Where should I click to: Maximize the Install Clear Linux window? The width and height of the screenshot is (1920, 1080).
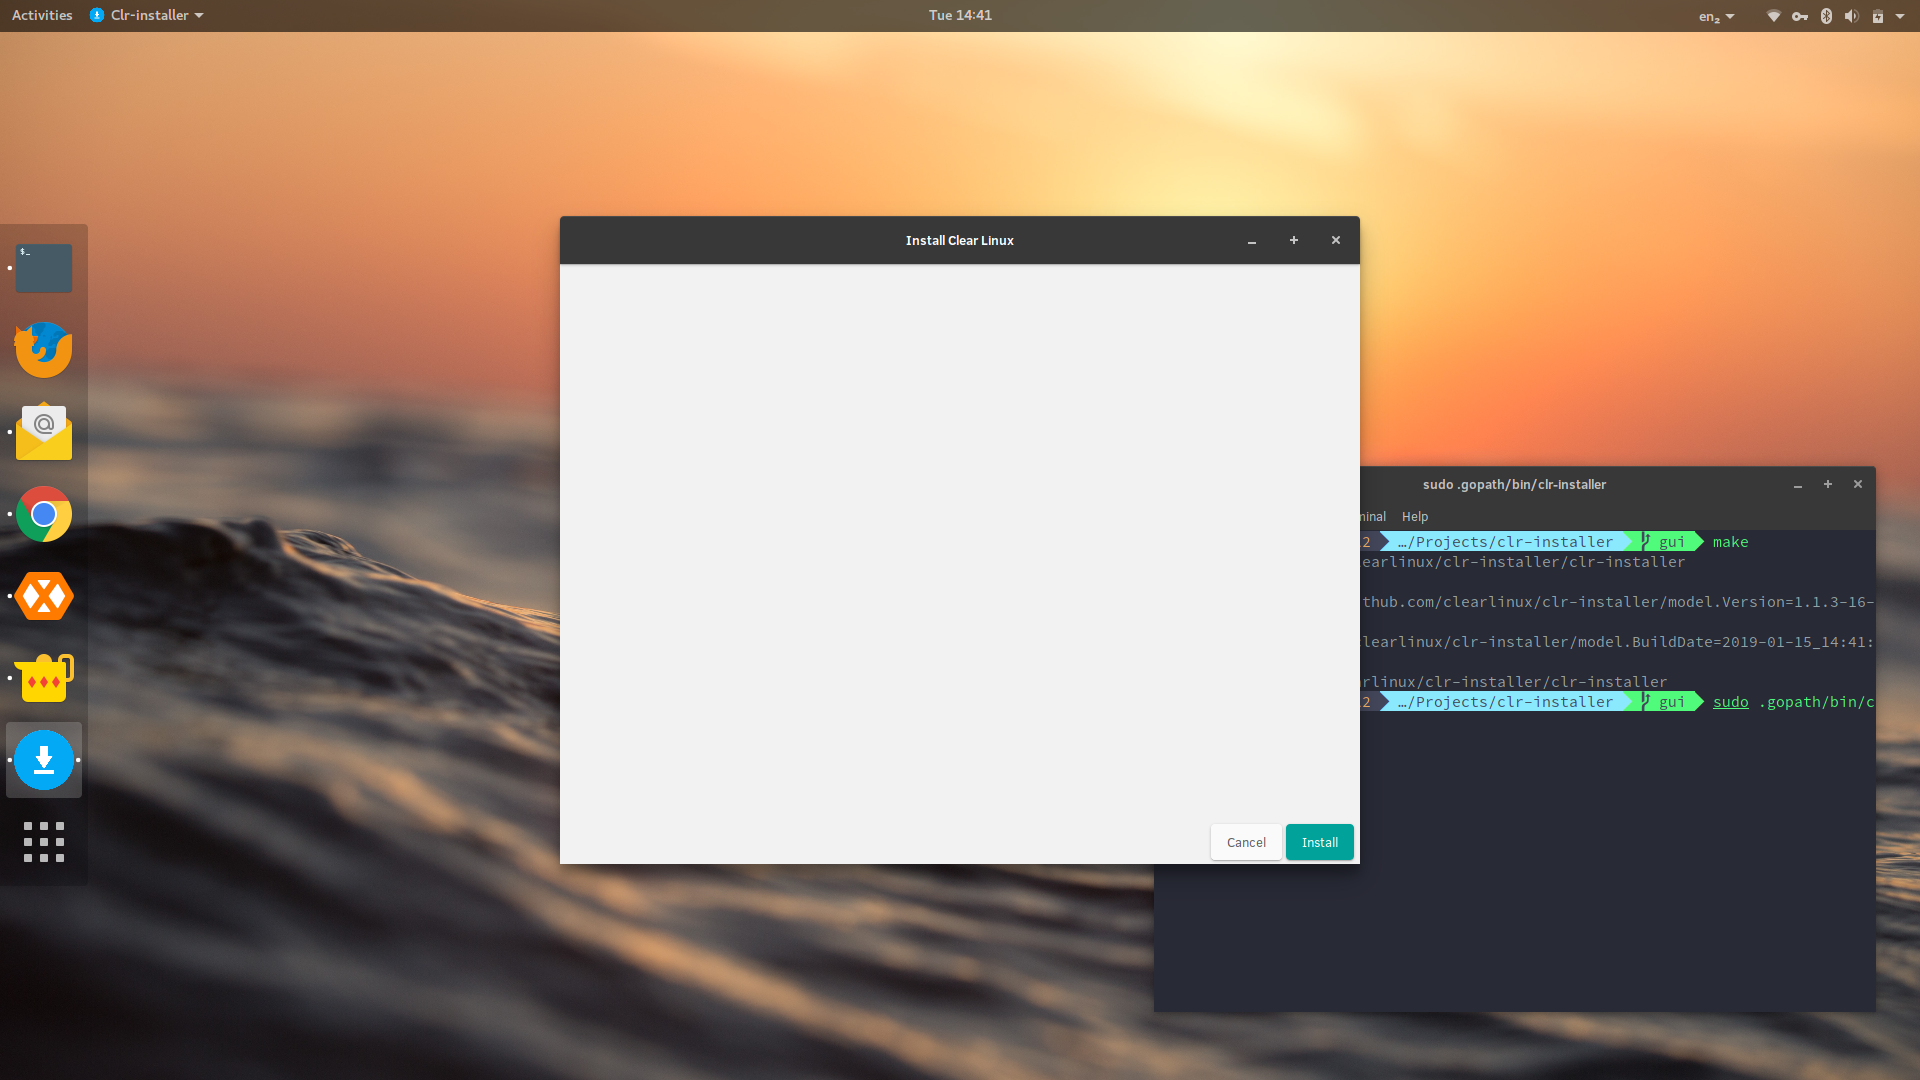pyautogui.click(x=1294, y=240)
